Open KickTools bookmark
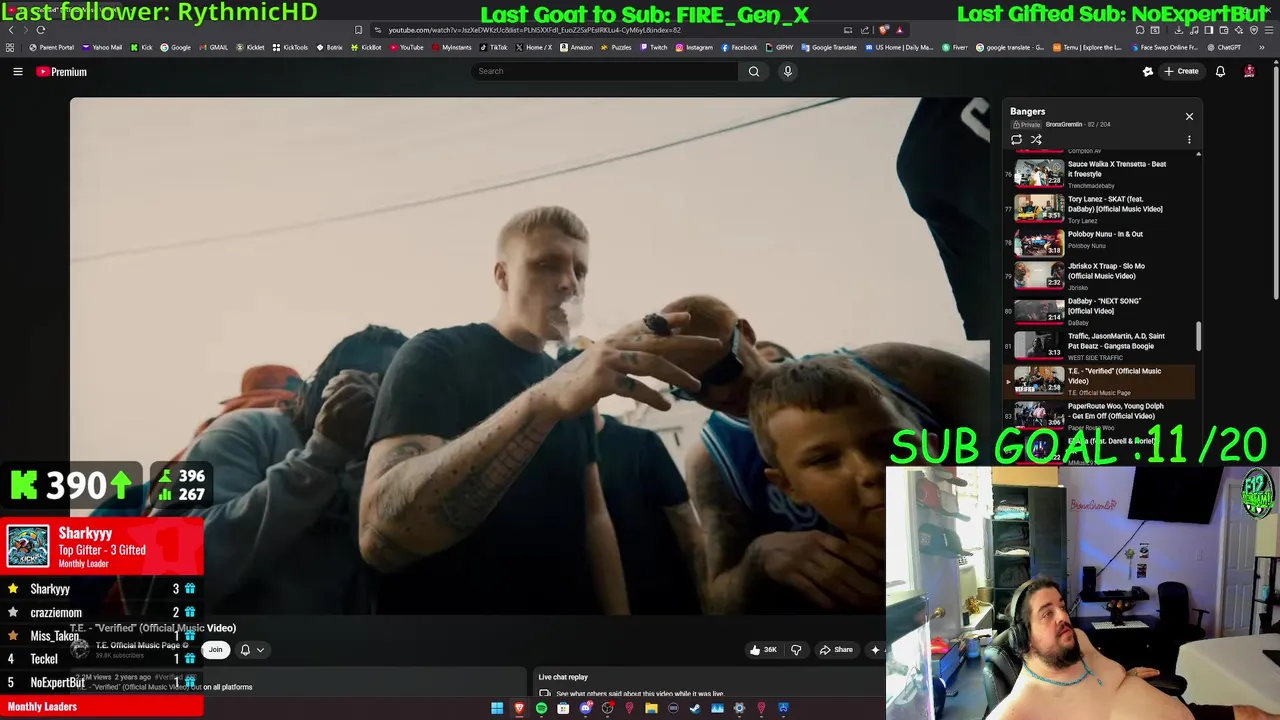The image size is (1280, 720). click(x=290, y=47)
